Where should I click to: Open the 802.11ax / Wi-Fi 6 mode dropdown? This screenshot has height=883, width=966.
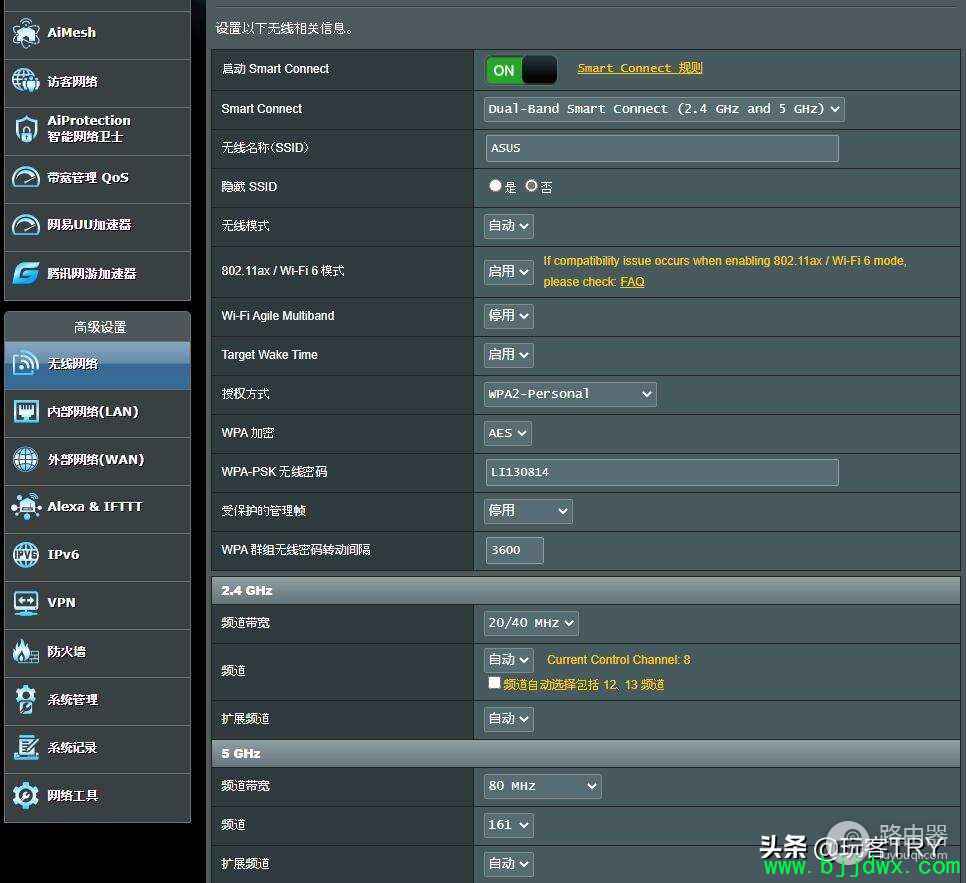(x=508, y=272)
